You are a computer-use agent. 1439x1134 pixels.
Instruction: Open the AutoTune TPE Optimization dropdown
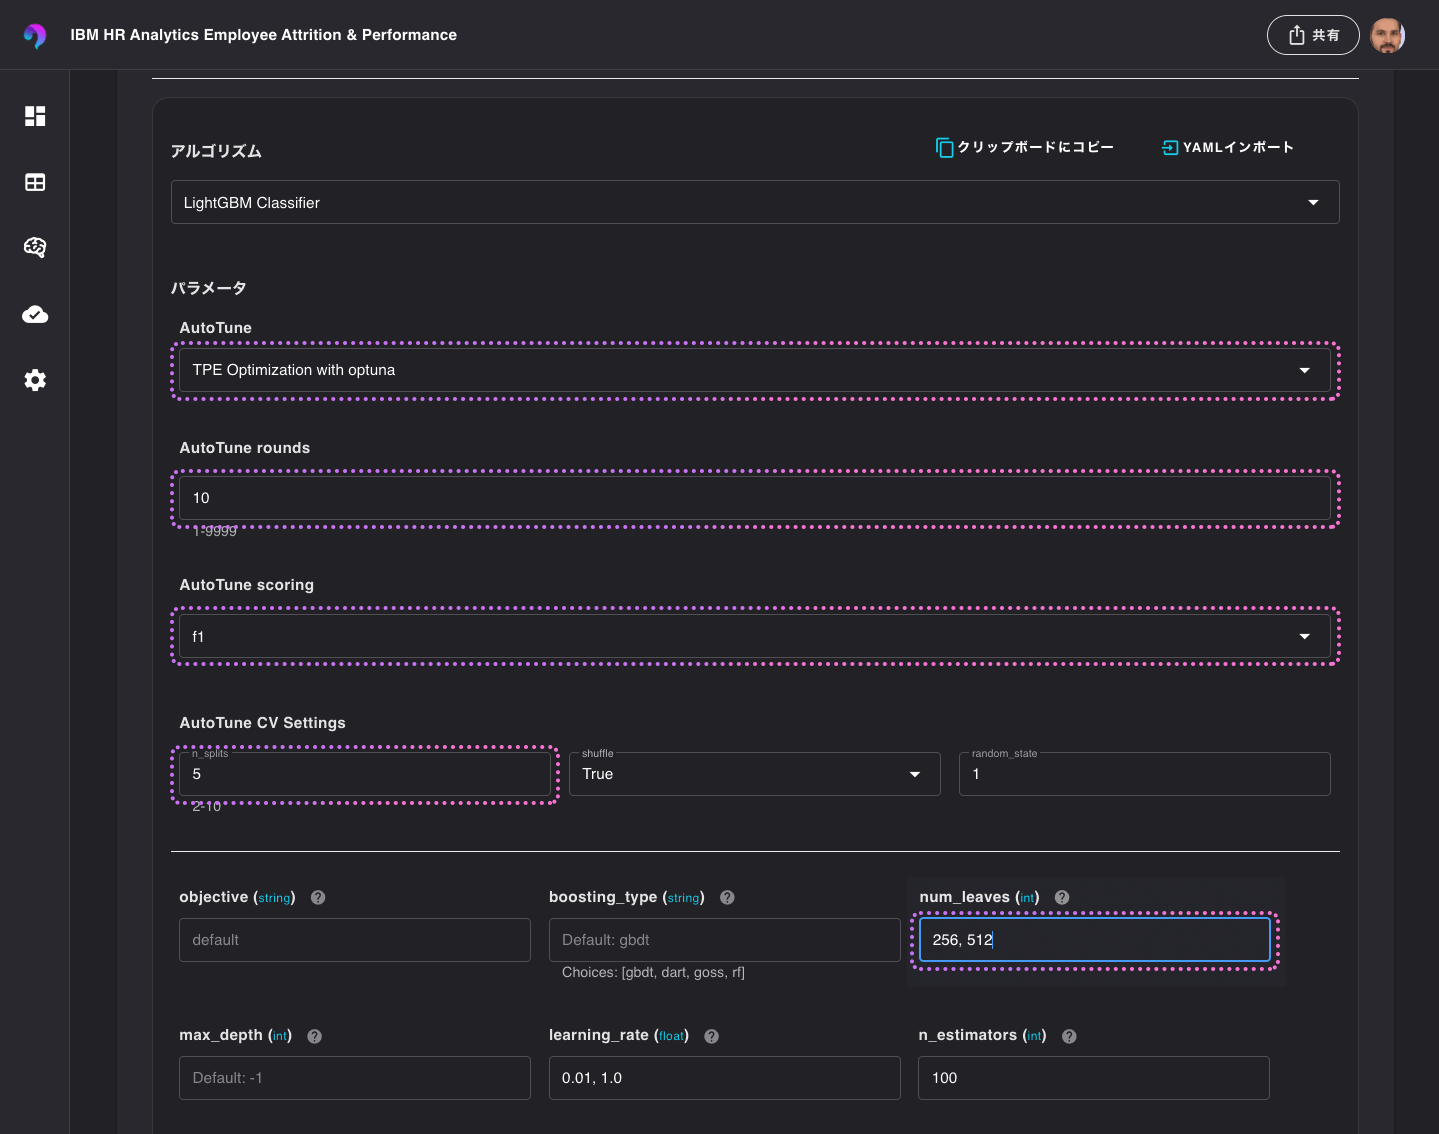(754, 370)
